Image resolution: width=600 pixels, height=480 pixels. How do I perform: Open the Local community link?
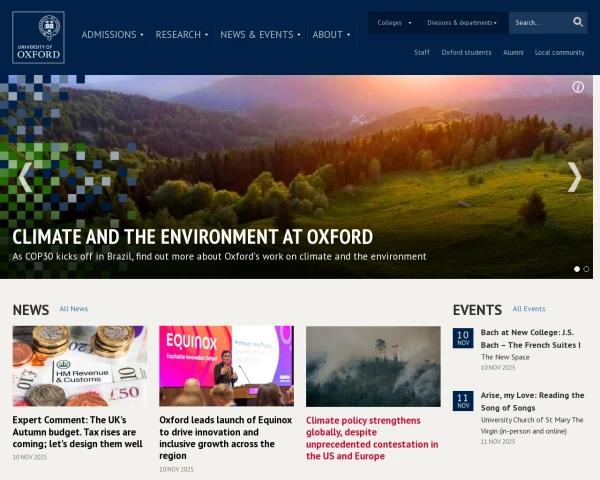559,52
